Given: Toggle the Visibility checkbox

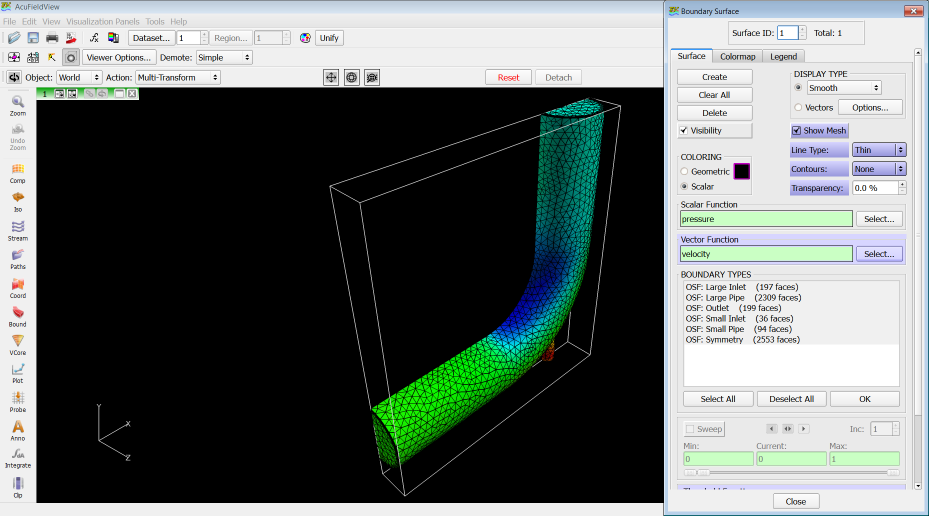Looking at the screenshot, I should [684, 131].
